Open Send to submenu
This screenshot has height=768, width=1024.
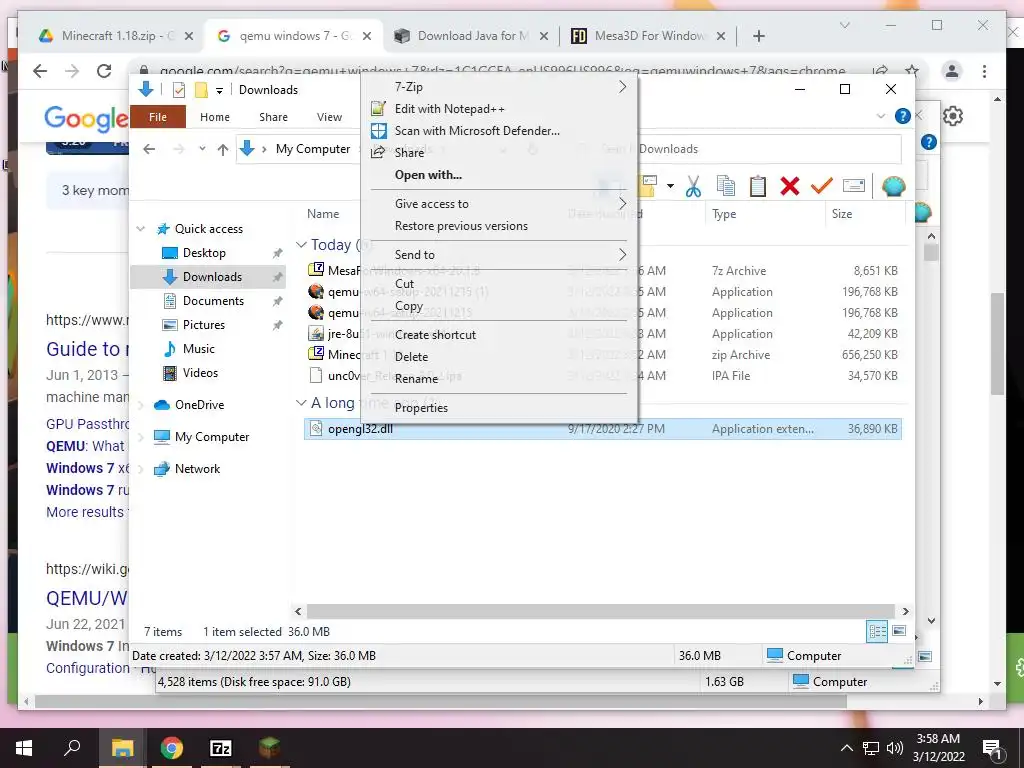[x=500, y=255]
